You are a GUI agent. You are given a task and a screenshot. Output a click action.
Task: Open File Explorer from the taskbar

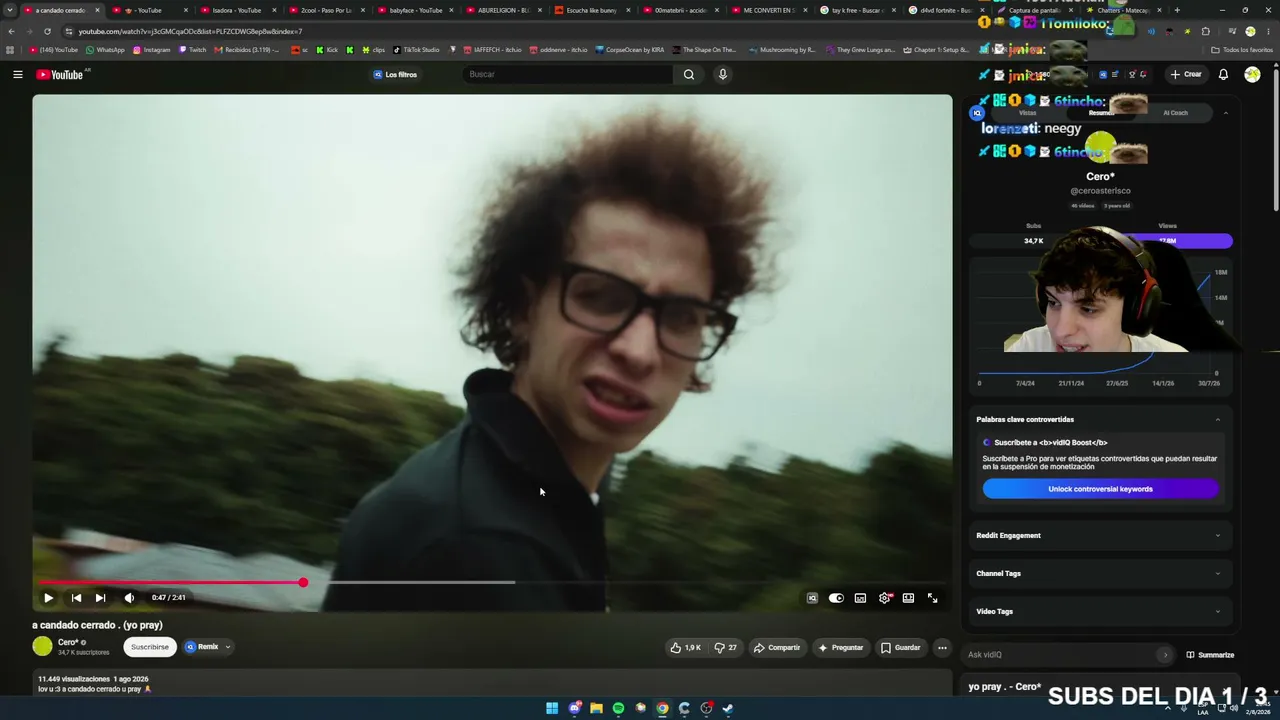pos(596,708)
